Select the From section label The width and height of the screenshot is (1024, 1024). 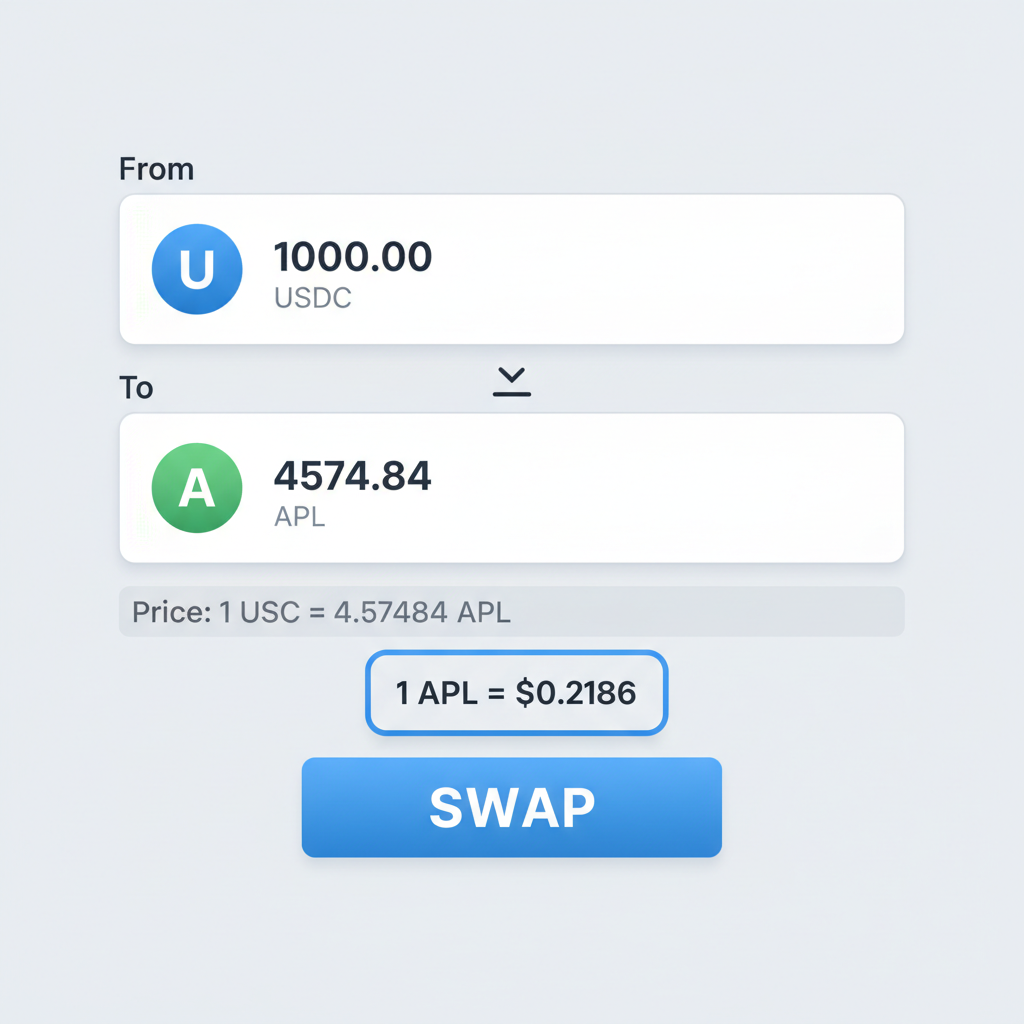point(156,168)
